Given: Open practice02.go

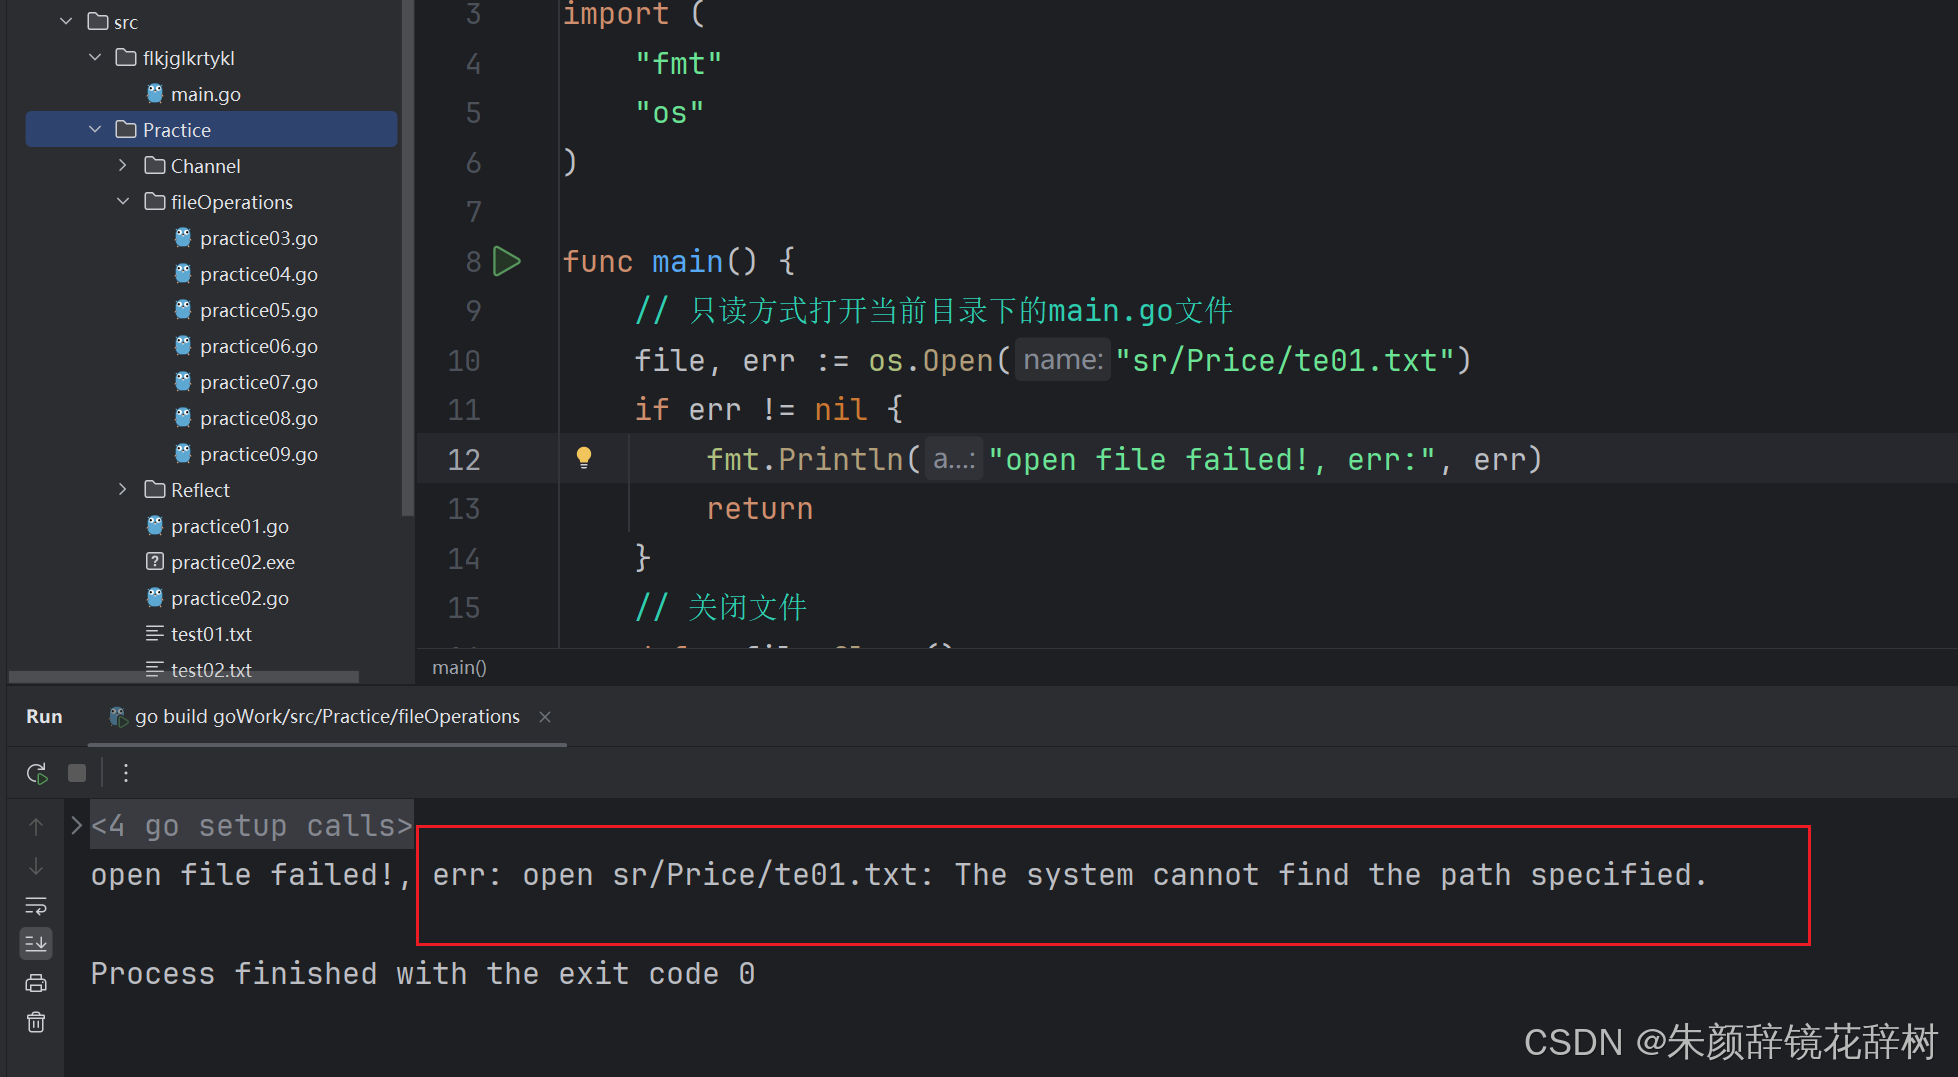Looking at the screenshot, I should pos(229,598).
